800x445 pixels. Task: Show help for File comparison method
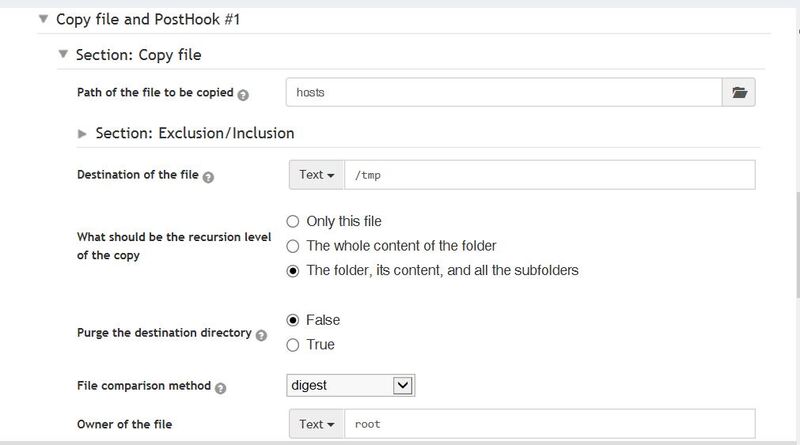220,388
